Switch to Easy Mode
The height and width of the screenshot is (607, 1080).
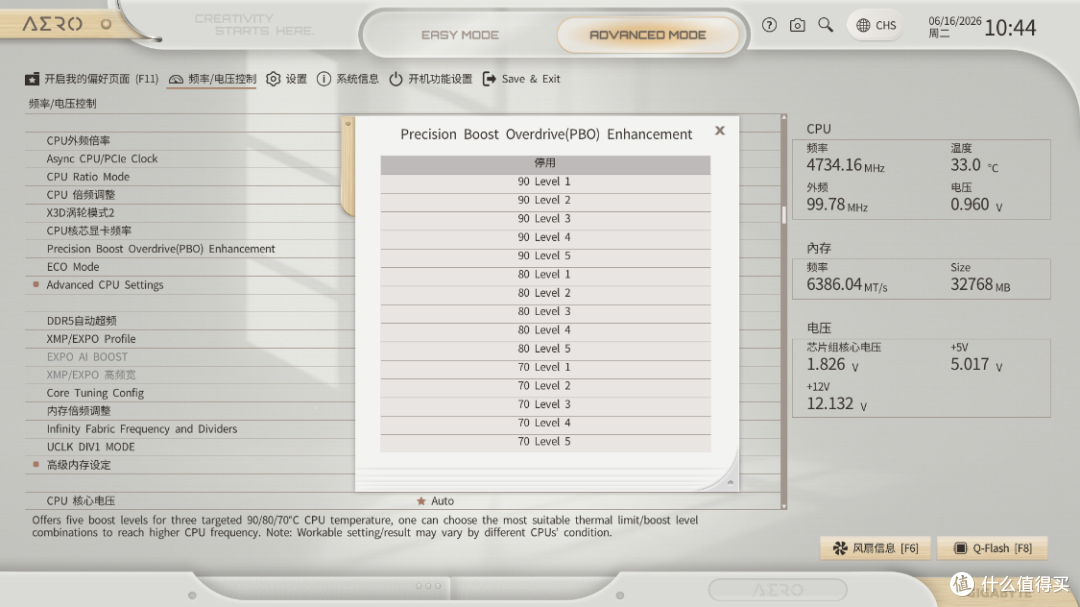coord(460,34)
